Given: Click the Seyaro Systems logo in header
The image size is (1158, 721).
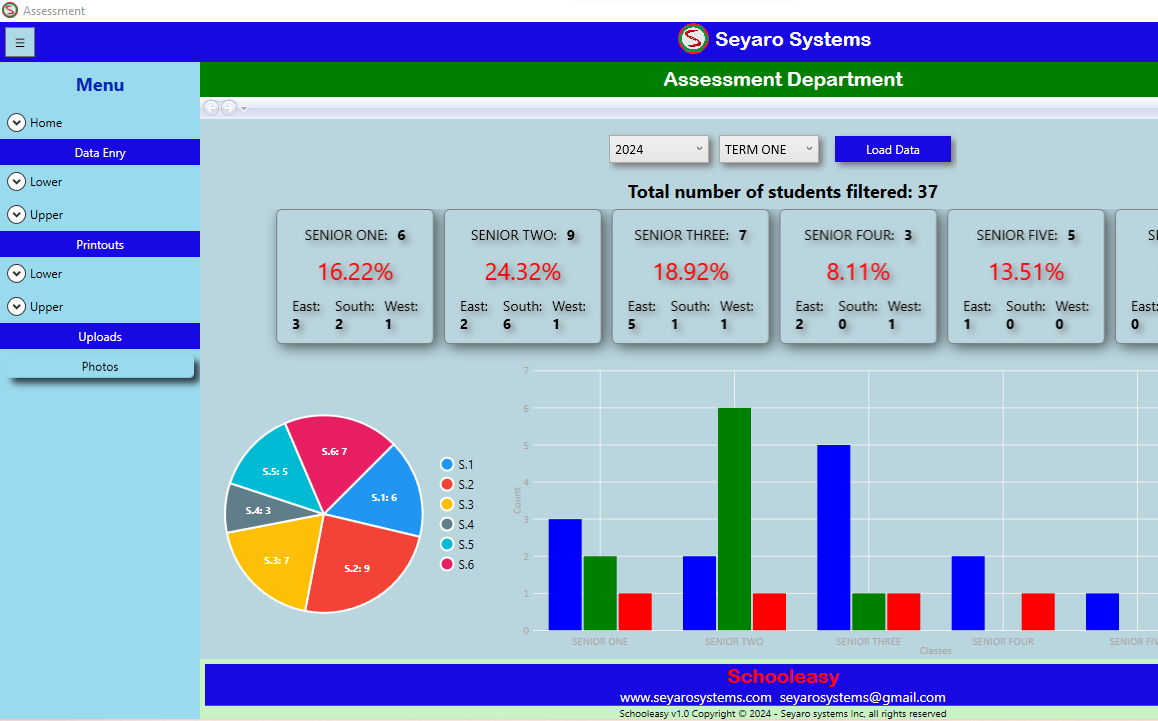Looking at the screenshot, I should pos(693,39).
